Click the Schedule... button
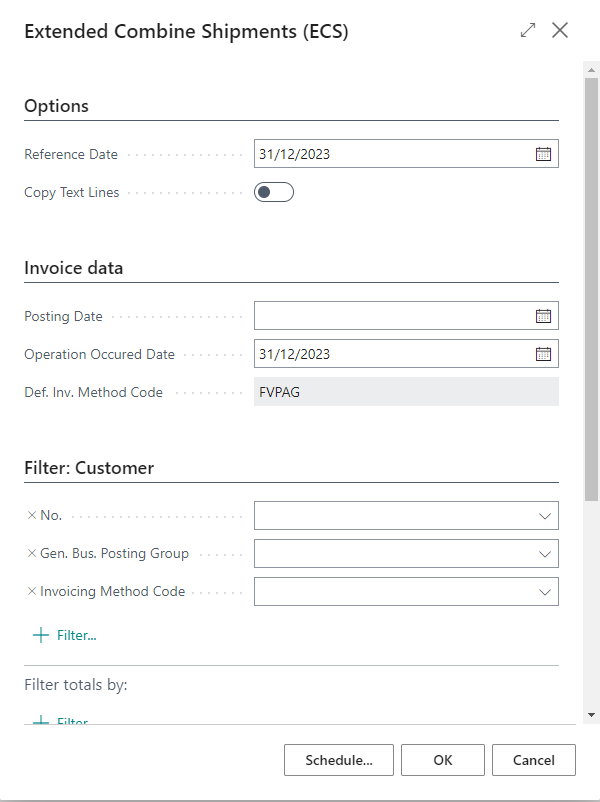Image resolution: width=600 pixels, height=802 pixels. tap(339, 759)
